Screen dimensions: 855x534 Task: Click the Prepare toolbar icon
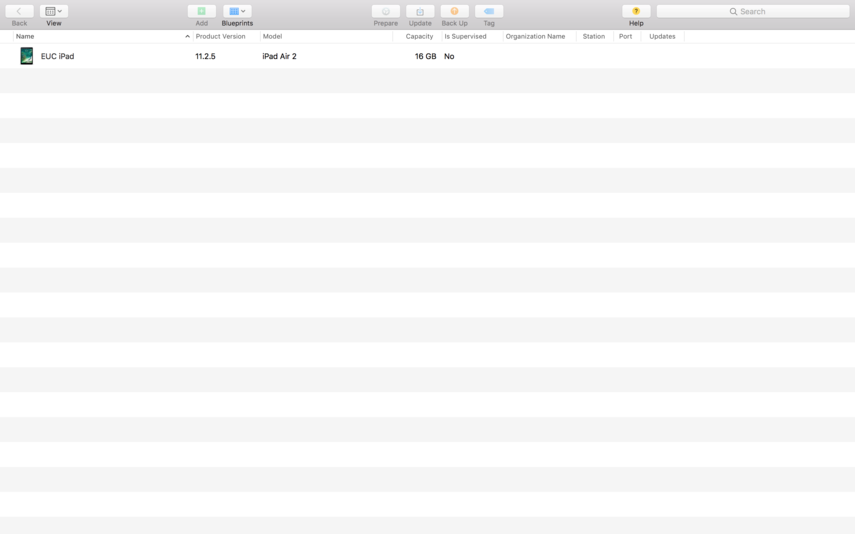385,11
